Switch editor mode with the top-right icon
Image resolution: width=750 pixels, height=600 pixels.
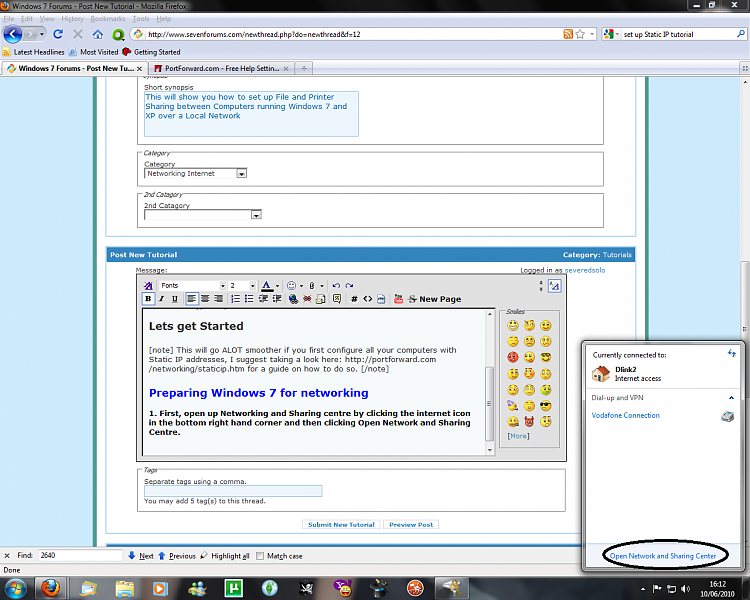click(554, 286)
